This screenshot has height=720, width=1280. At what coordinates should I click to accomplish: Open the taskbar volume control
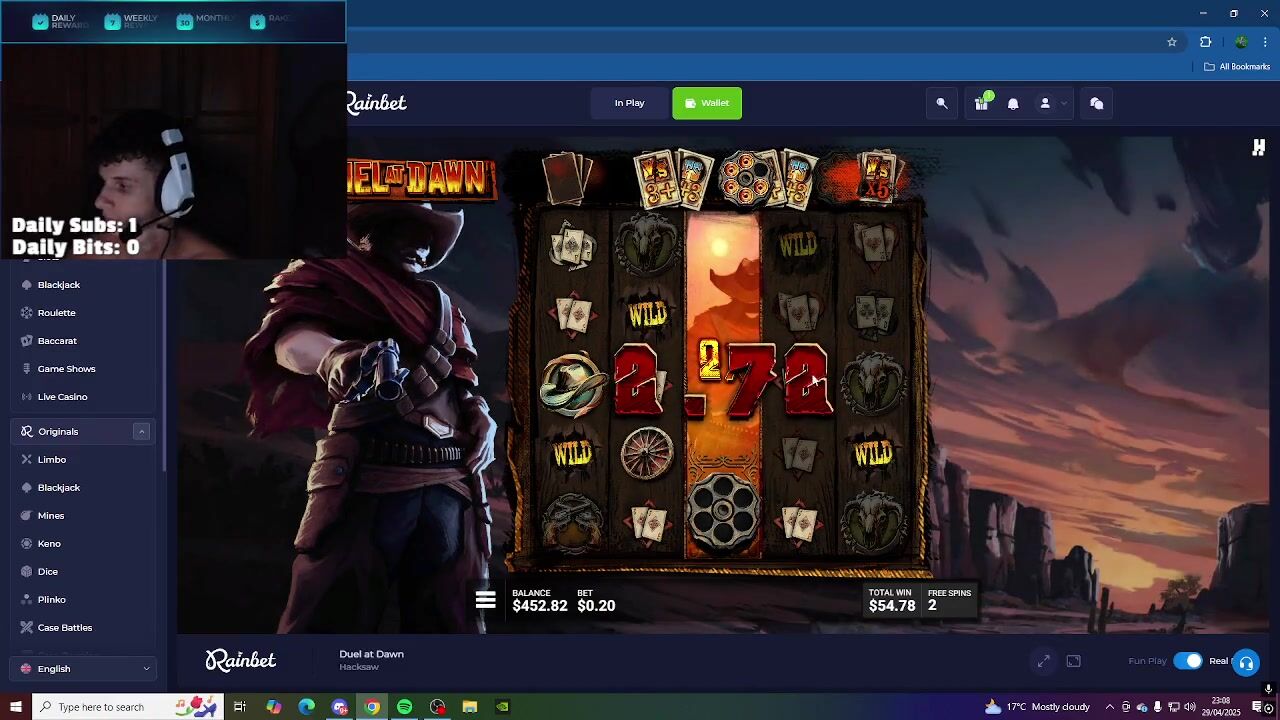pos(1190,707)
